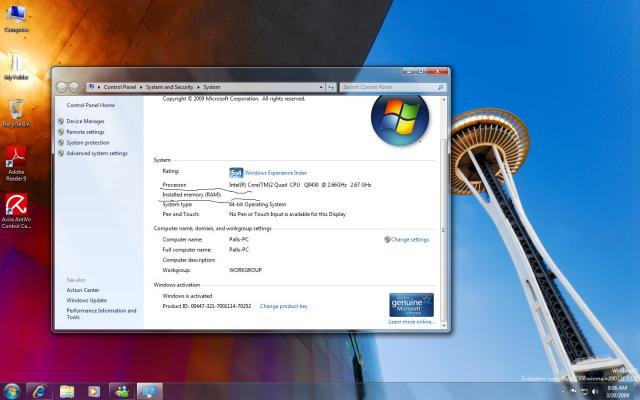Click the 'No Pen or Touch Input' text
640x400 pixels.
click(287, 214)
